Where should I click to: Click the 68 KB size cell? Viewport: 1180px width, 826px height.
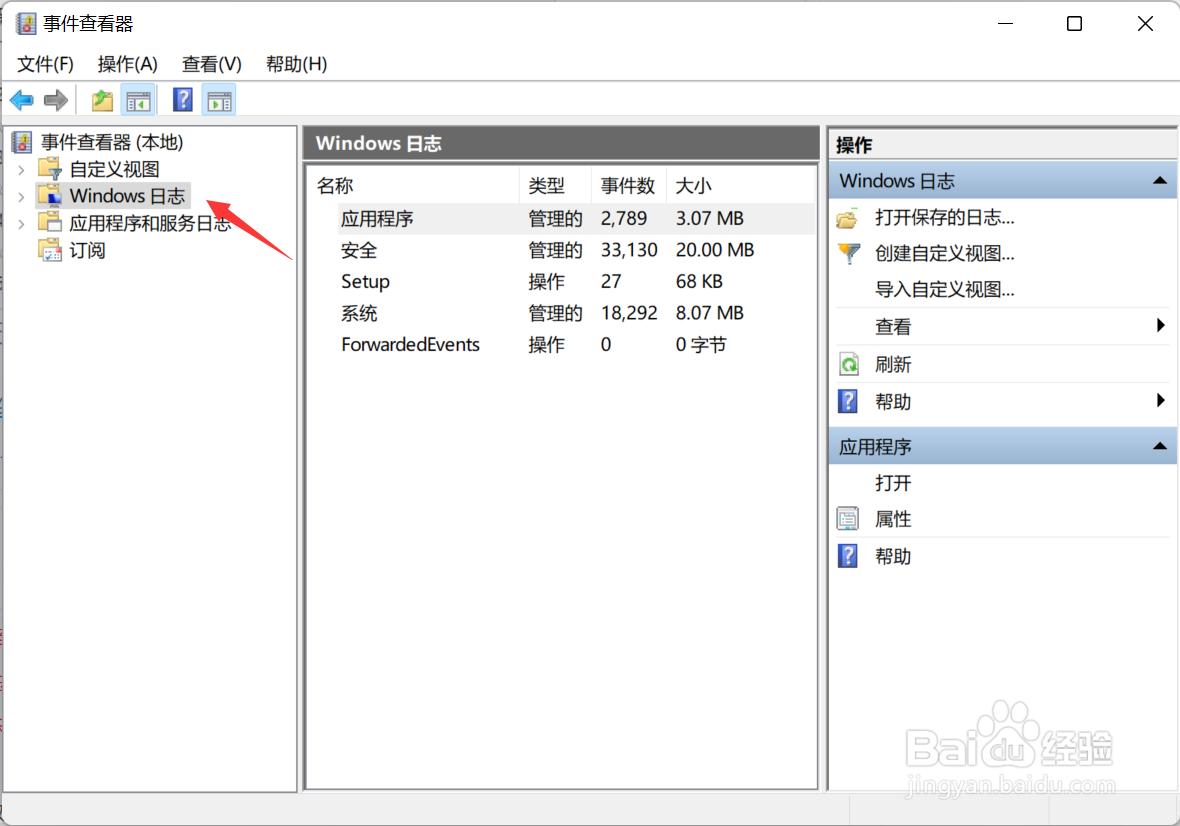[x=699, y=282]
